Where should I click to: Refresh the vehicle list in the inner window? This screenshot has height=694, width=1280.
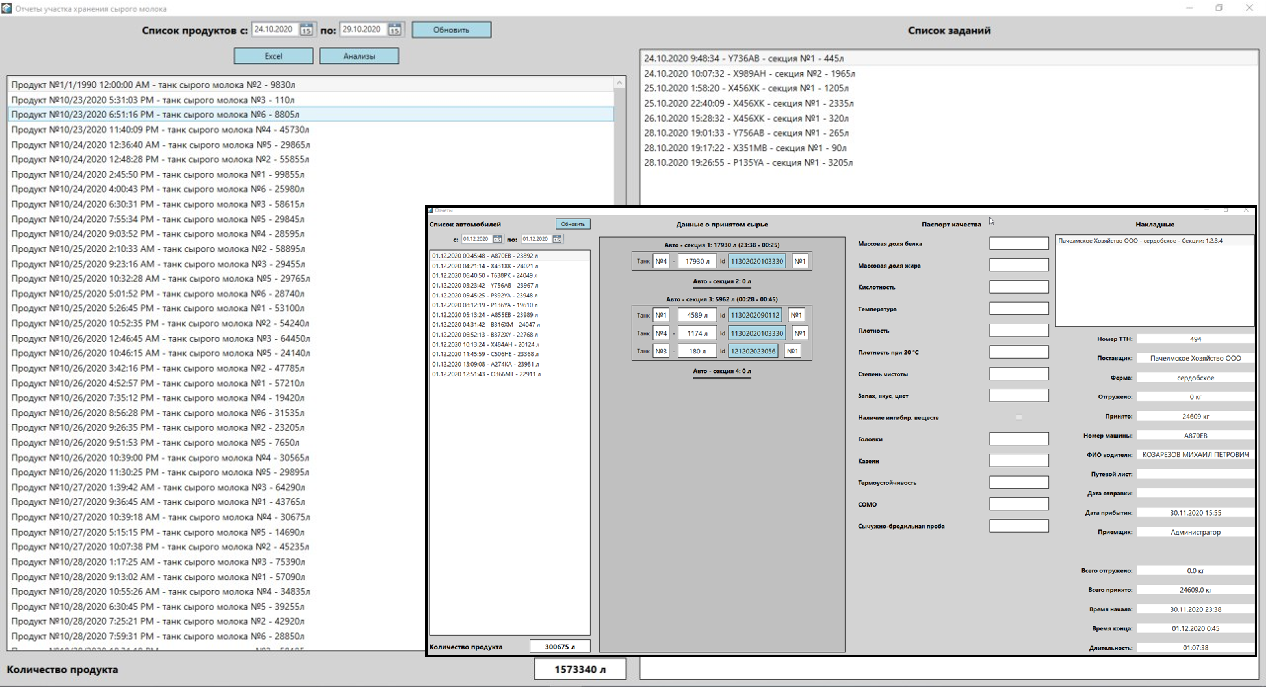[x=572, y=224]
